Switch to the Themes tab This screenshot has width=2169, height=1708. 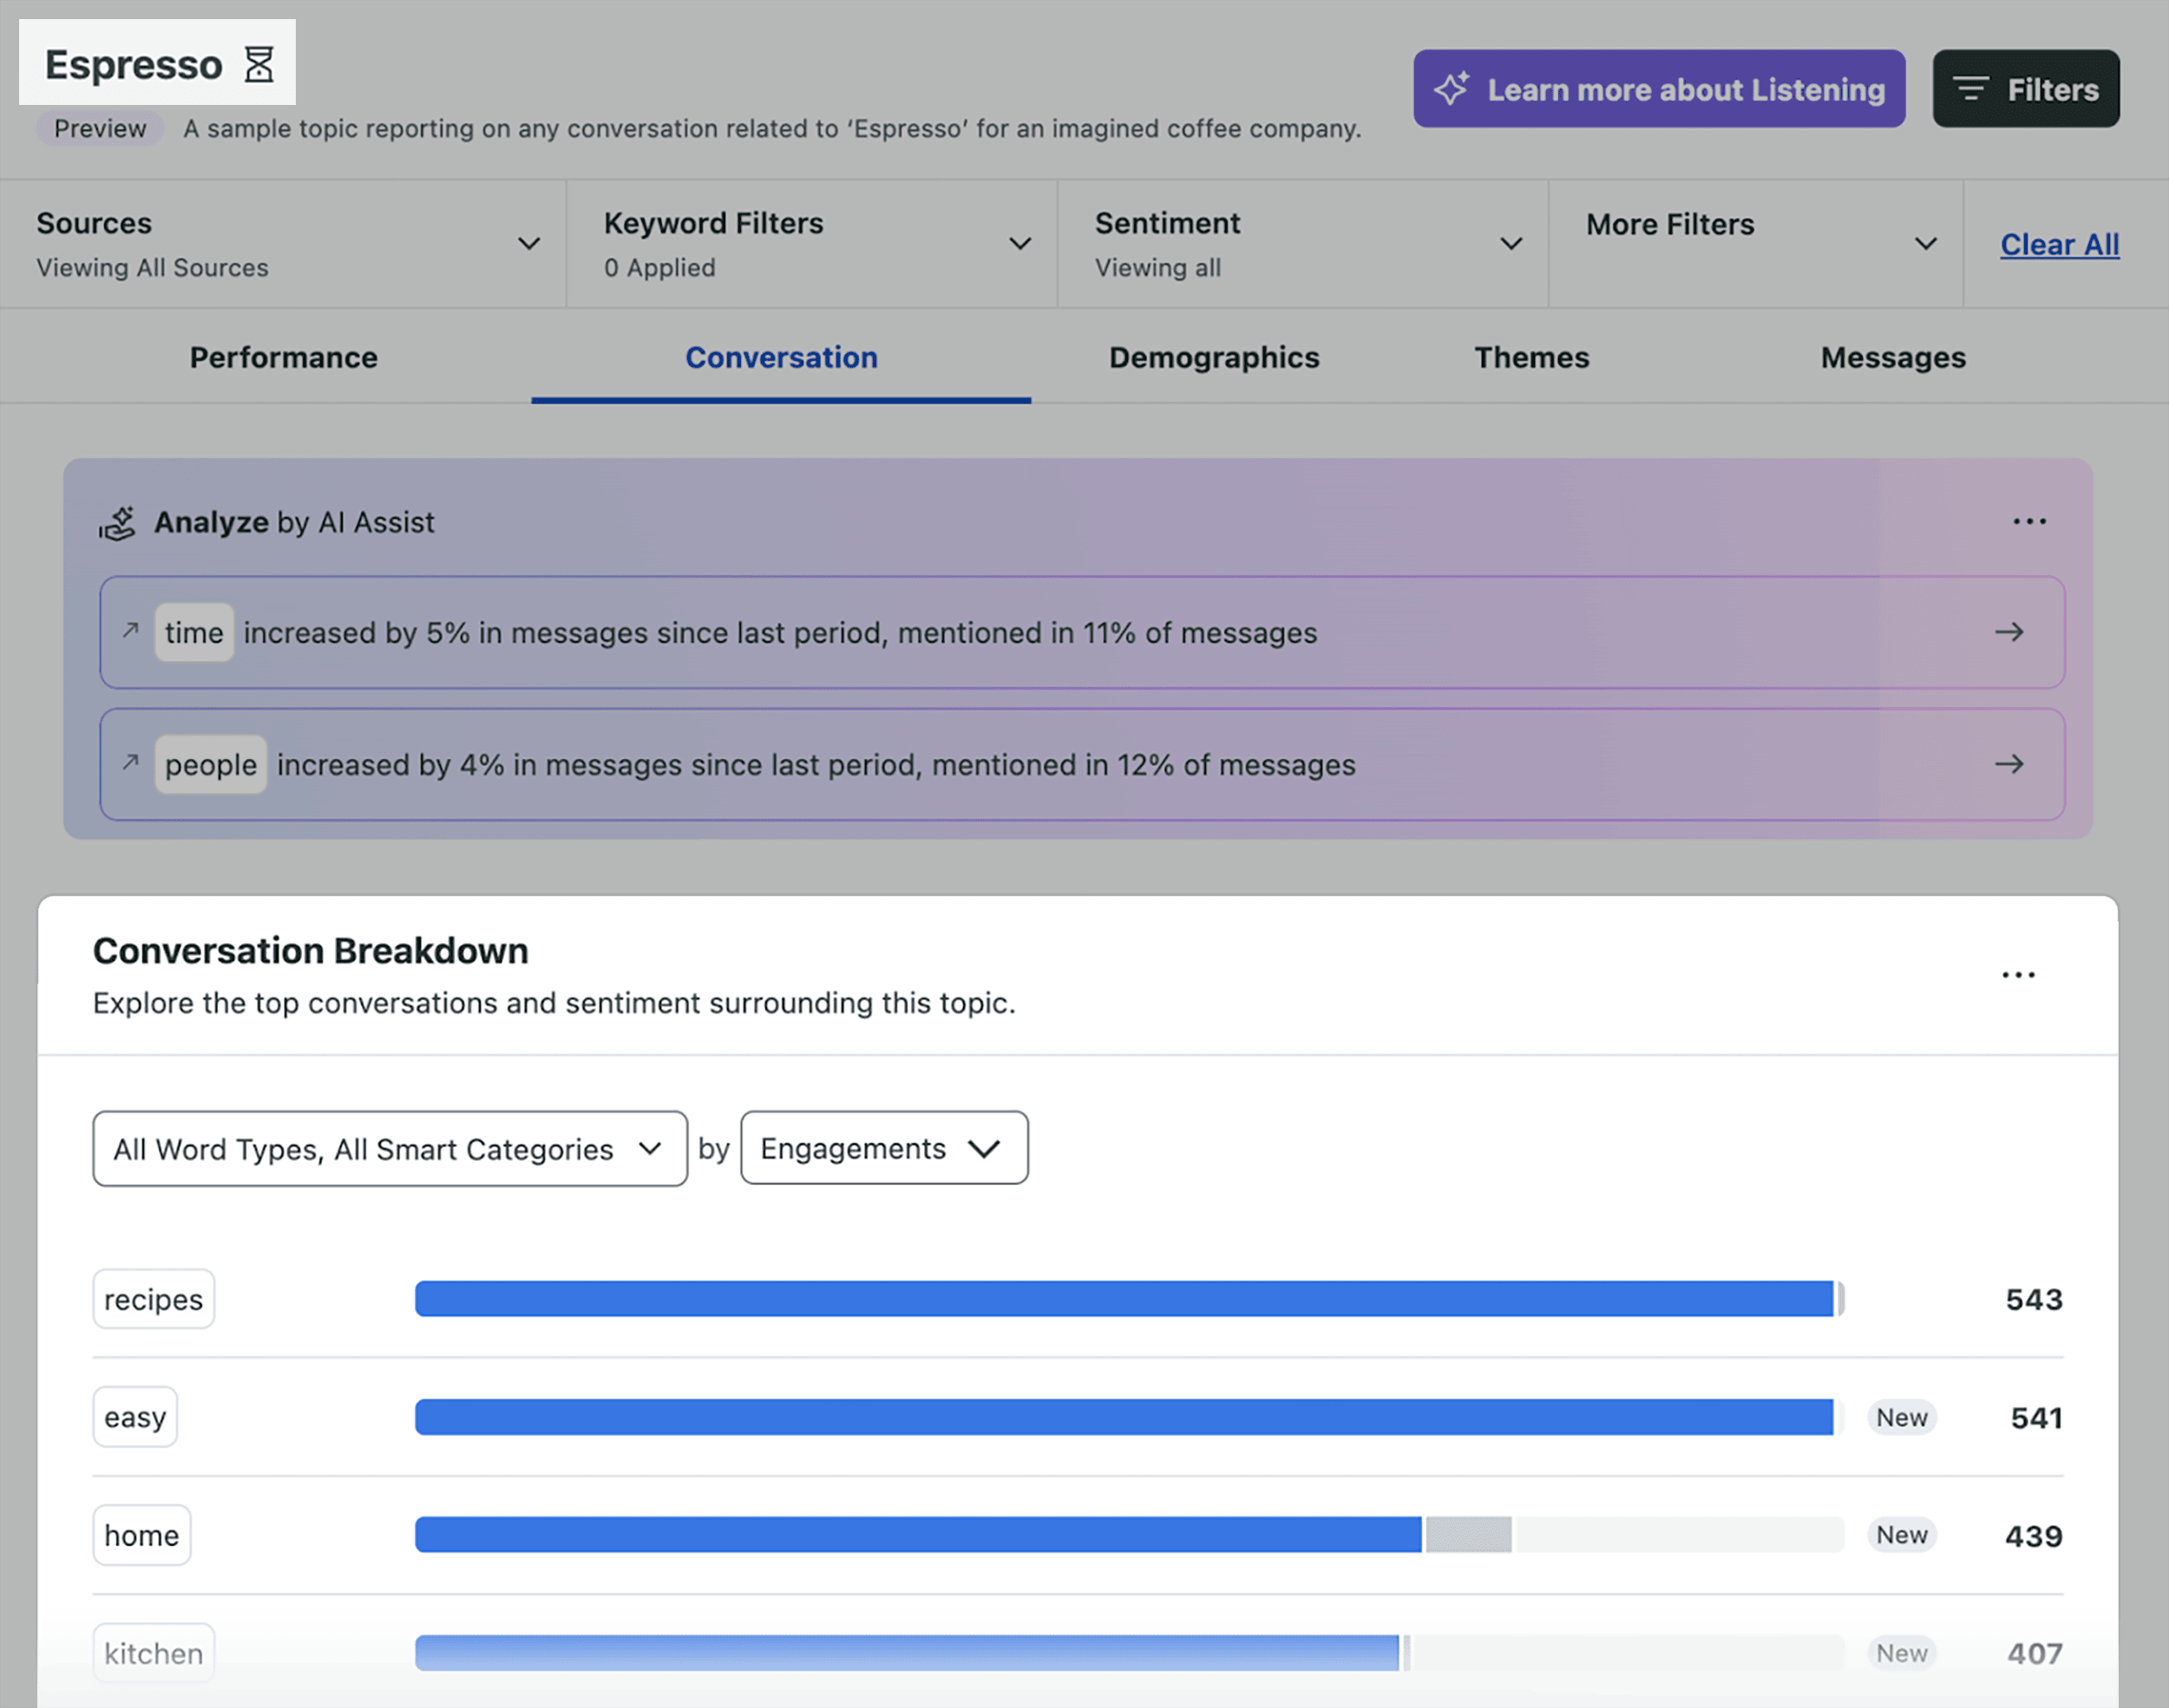1531,357
